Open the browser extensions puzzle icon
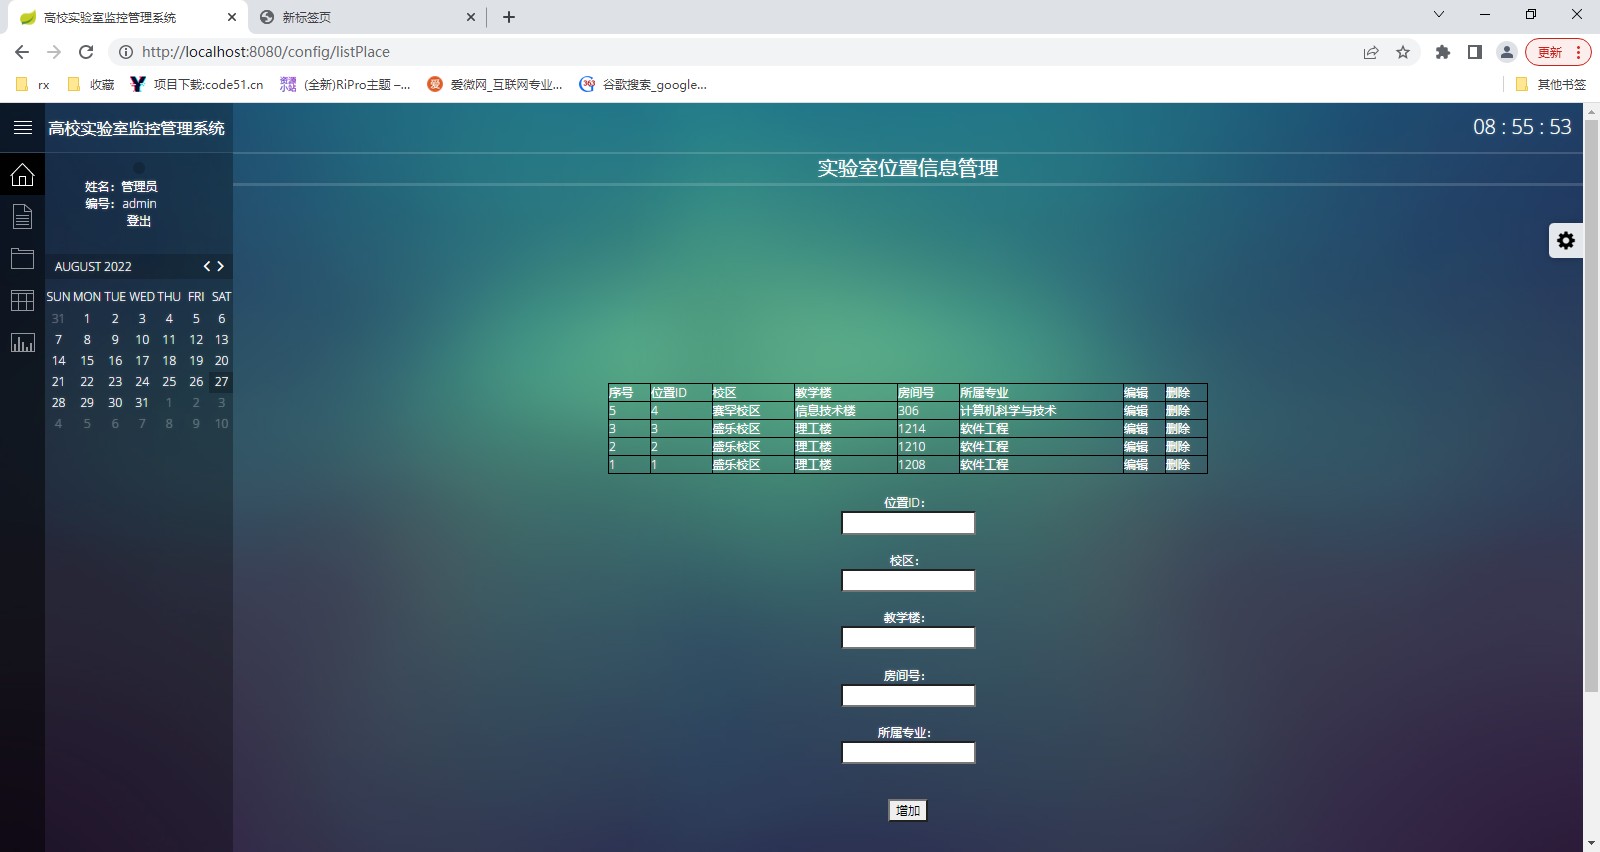 click(x=1443, y=52)
